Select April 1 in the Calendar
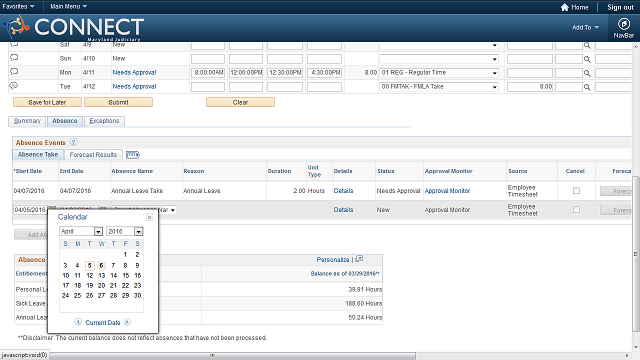The width and height of the screenshot is (640, 360). pyautogui.click(x=125, y=254)
